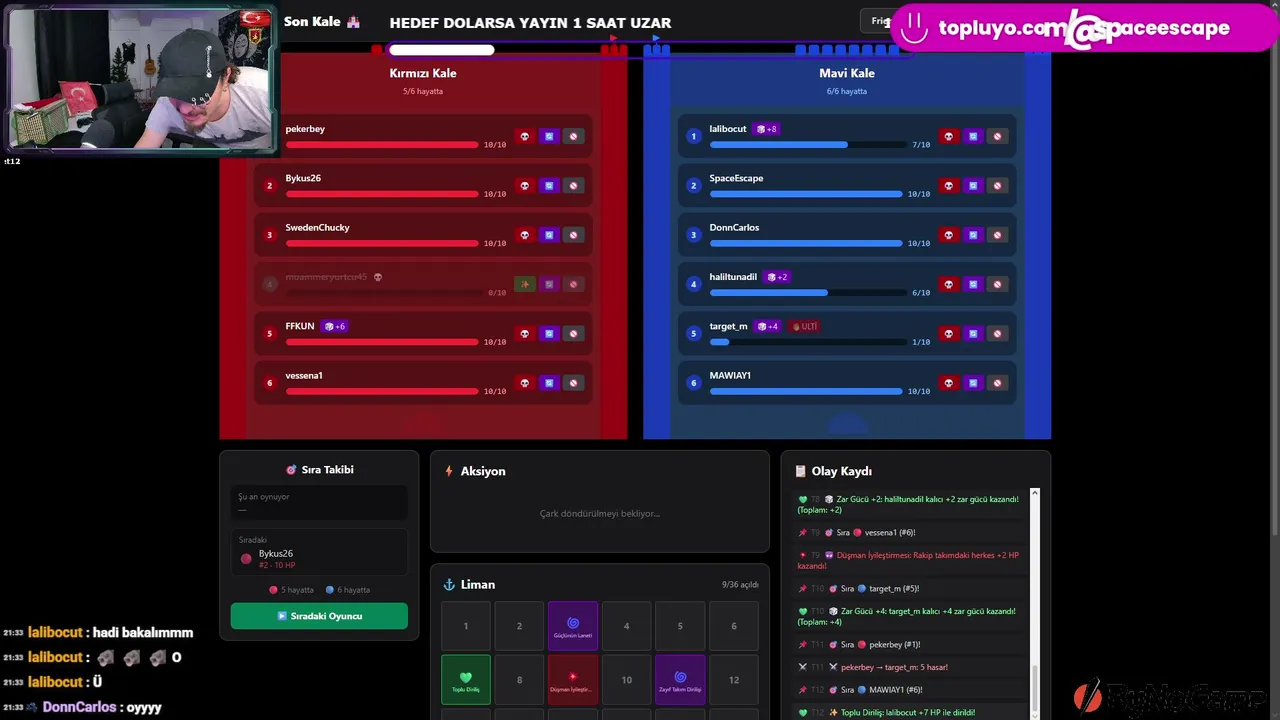Open Liman tile number 8
The width and height of the screenshot is (1280, 720).
(519, 680)
